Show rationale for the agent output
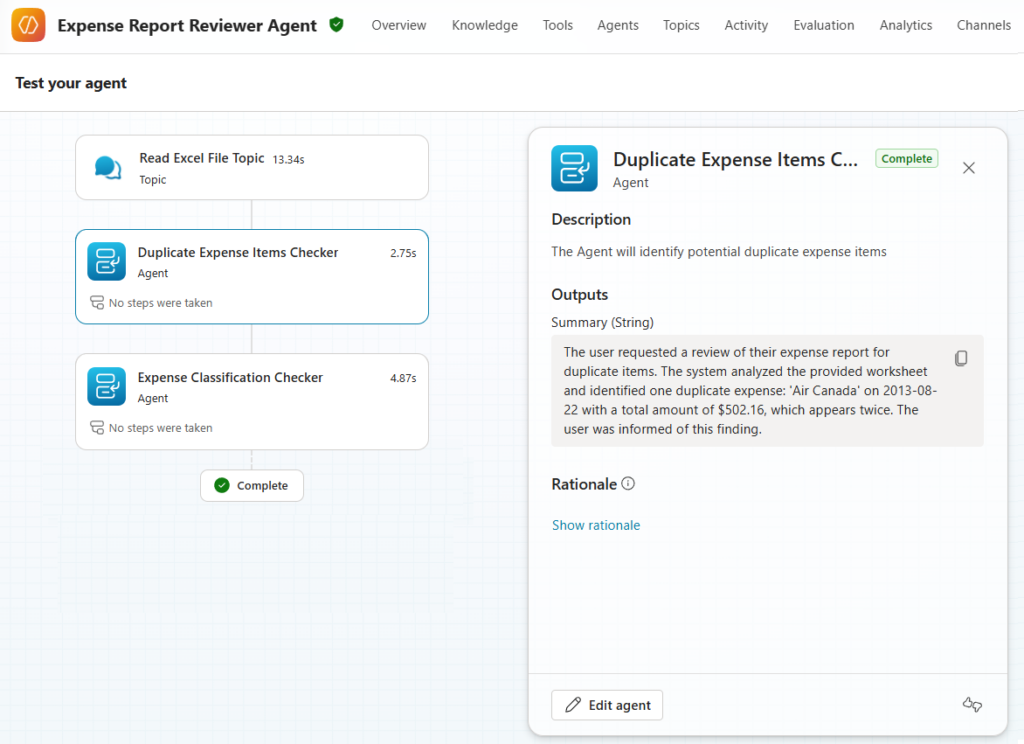The height and width of the screenshot is (744, 1024). (596, 524)
